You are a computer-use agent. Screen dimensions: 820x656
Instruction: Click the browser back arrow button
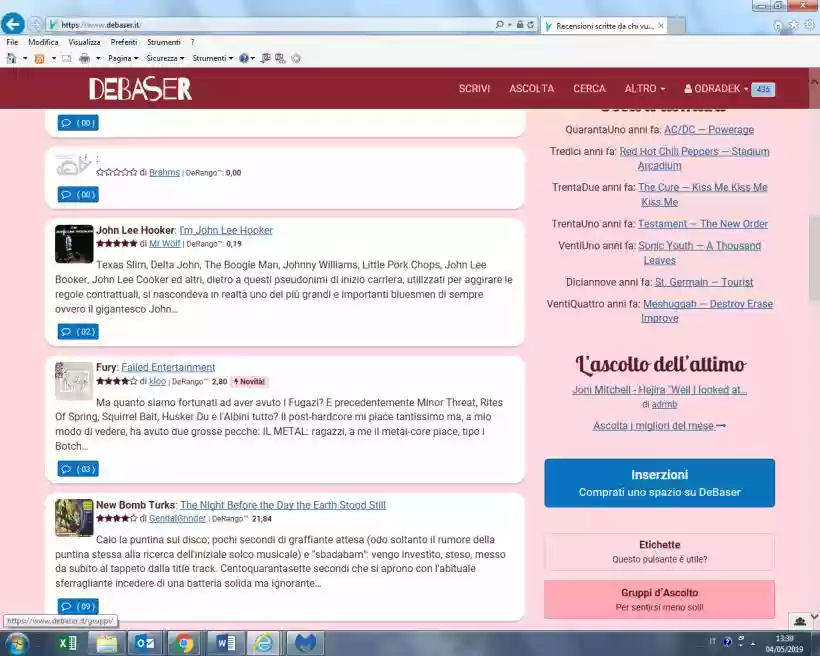pyautogui.click(x=13, y=24)
